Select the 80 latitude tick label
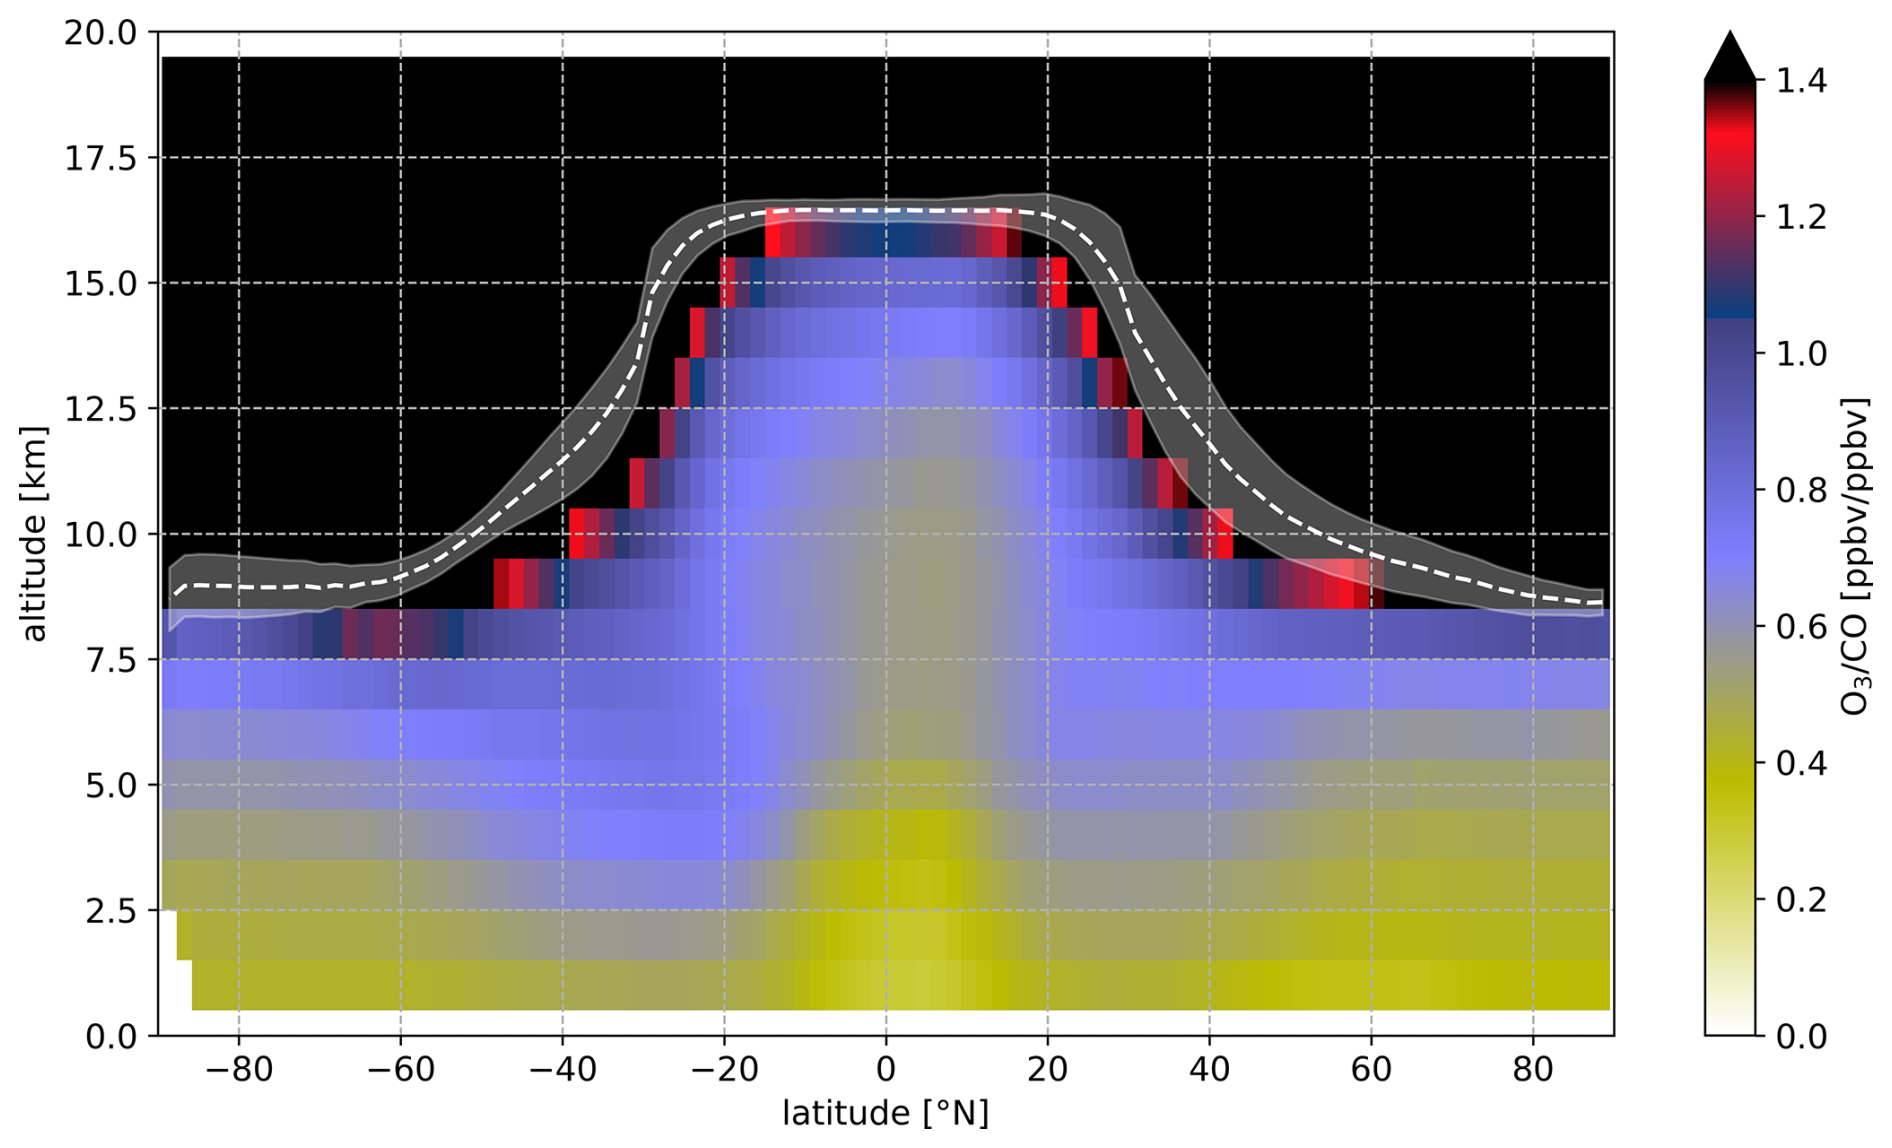 click(x=1533, y=1070)
